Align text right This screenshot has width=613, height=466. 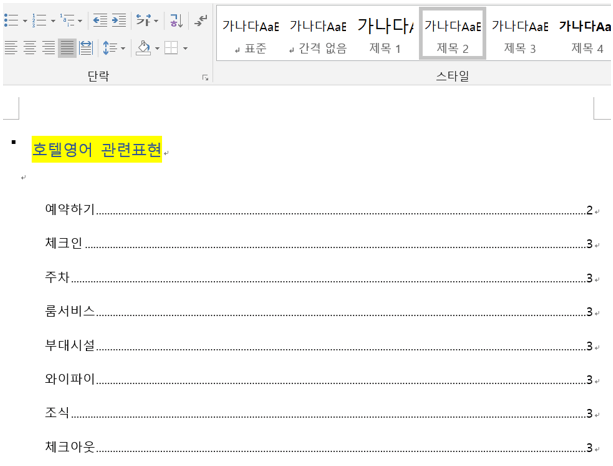click(x=48, y=48)
